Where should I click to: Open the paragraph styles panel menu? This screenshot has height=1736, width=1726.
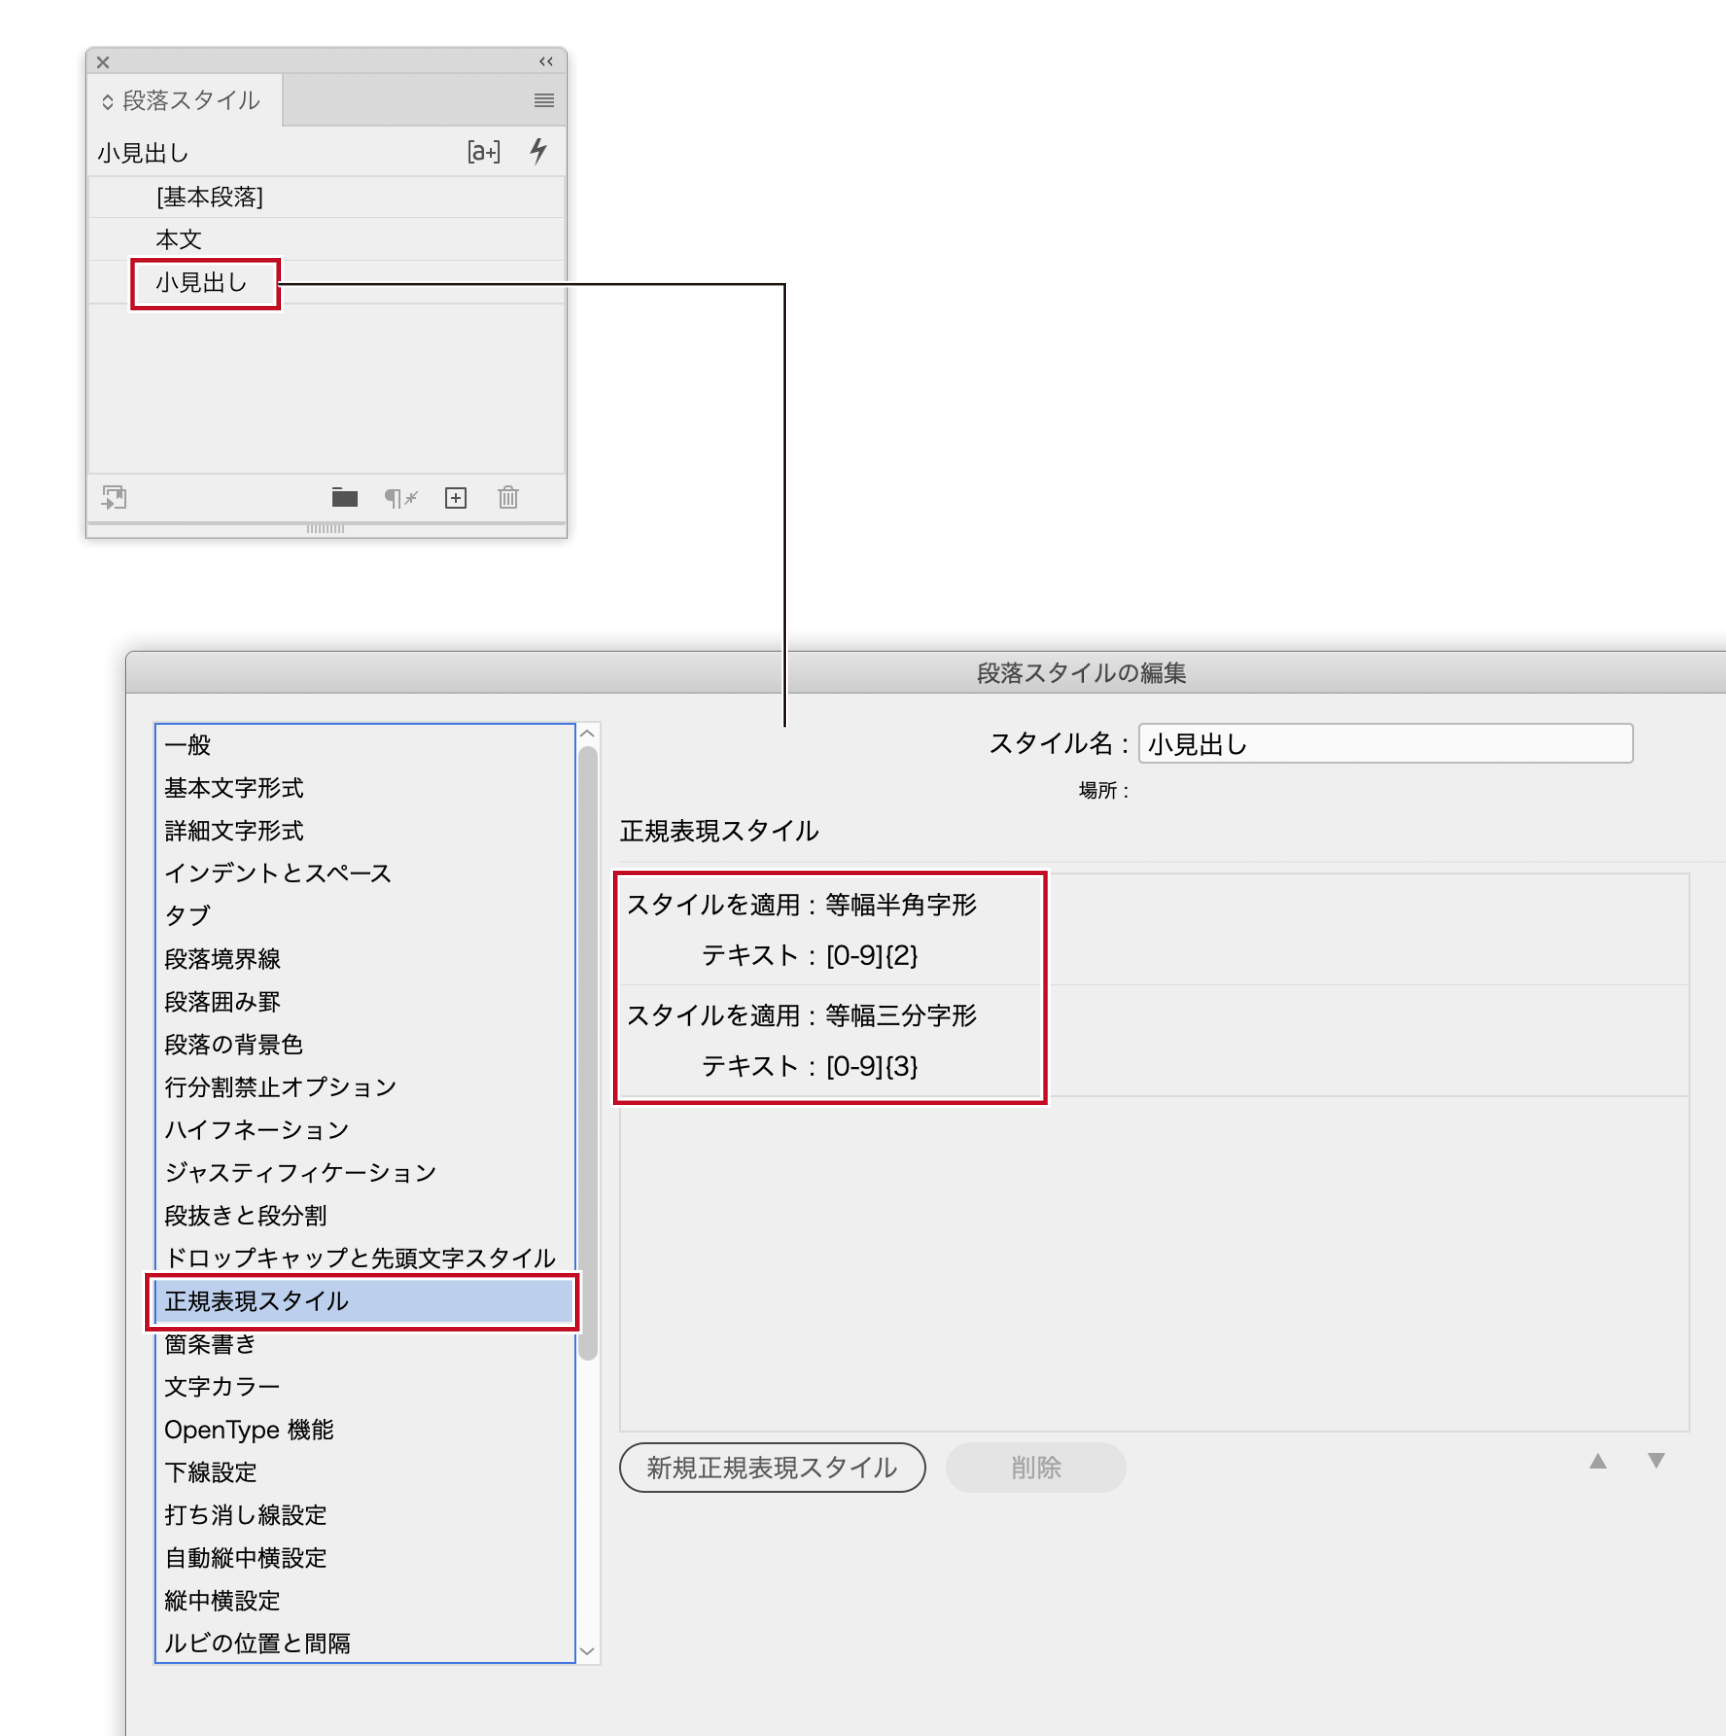click(544, 100)
